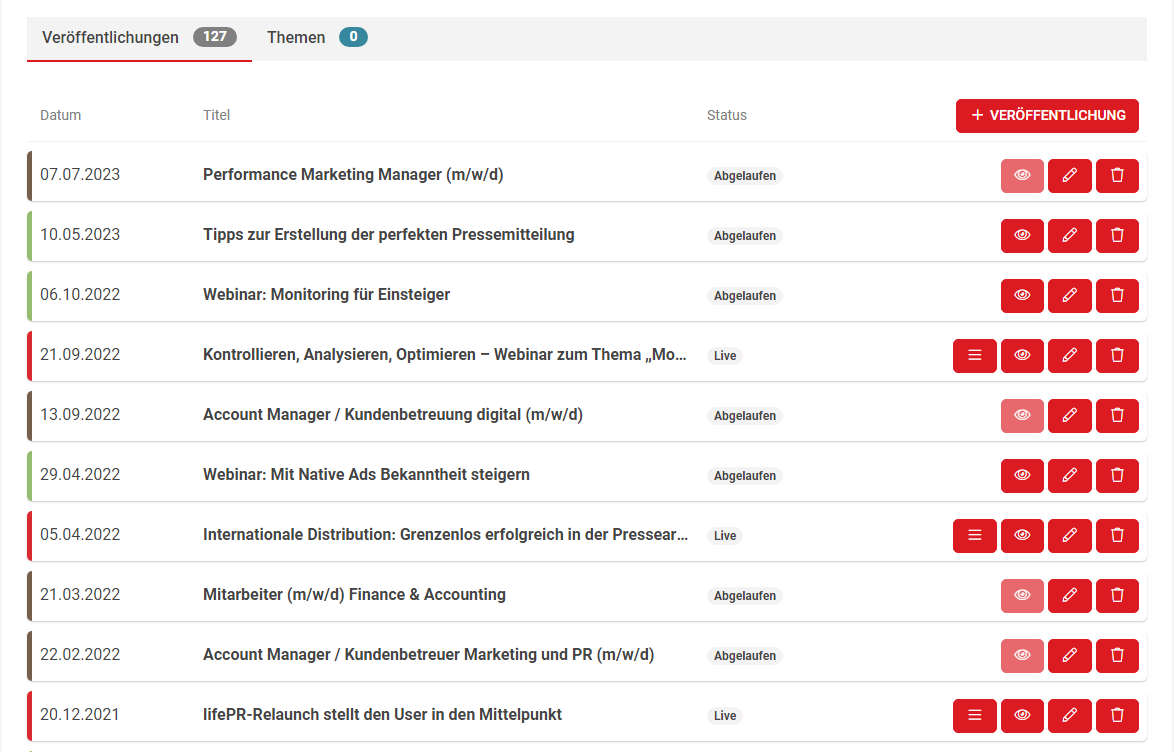Preview the Tipps zur Erstellung publication
Screen dimensions: 1174x752
coord(1022,235)
